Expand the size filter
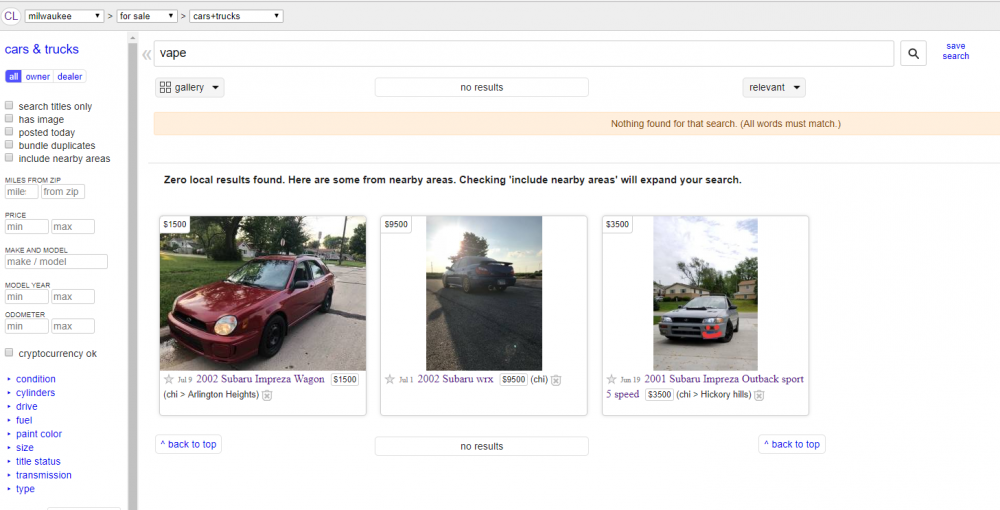 click(24, 448)
